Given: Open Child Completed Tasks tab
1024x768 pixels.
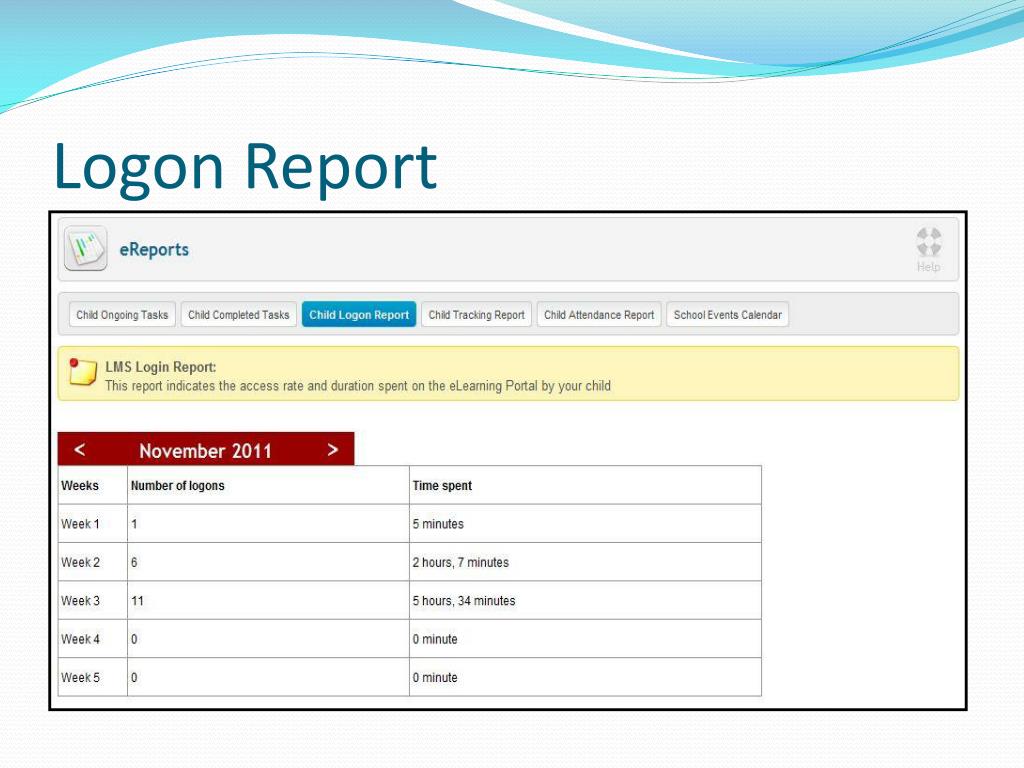Looking at the screenshot, I should 238,315.
